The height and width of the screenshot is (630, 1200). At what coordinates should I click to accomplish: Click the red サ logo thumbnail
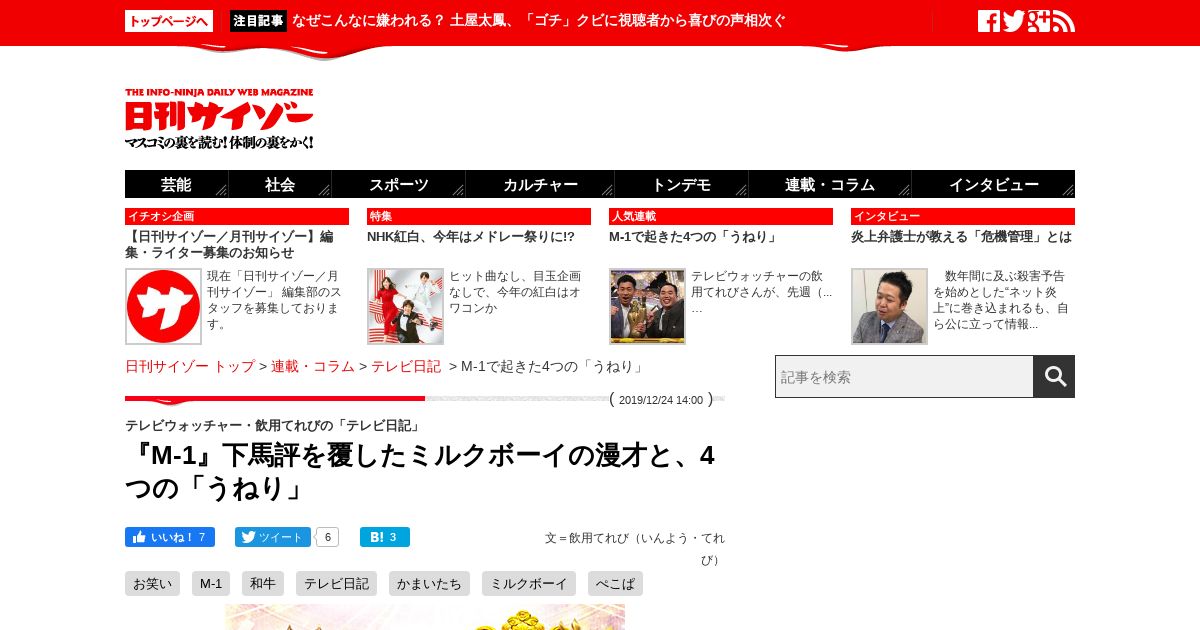[163, 306]
